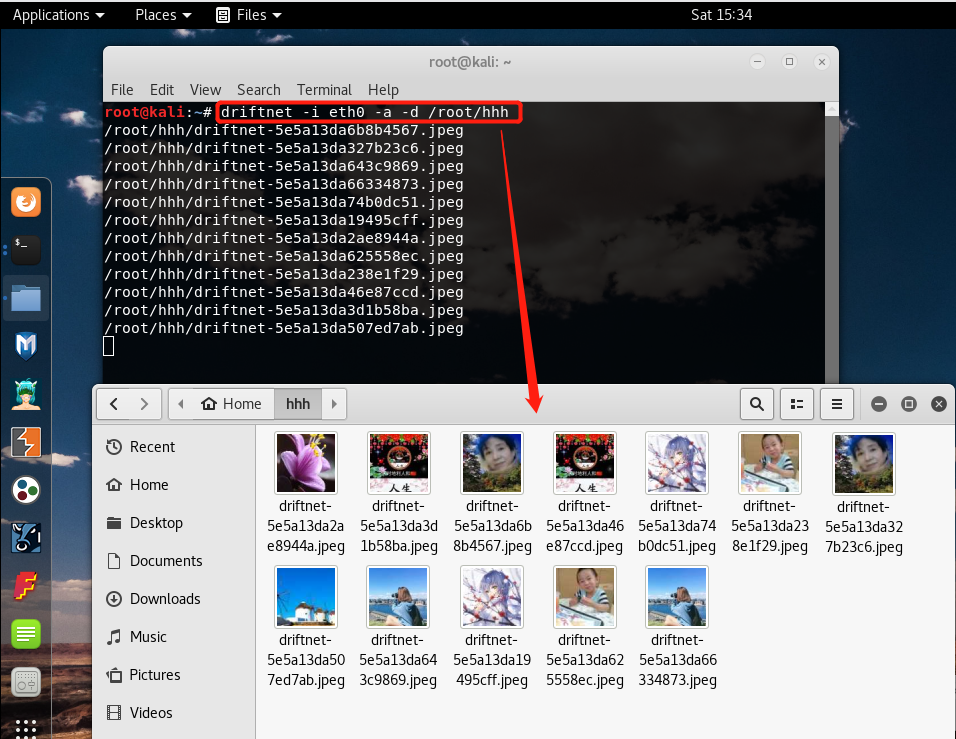Open Files hamburger menu
This screenshot has height=739, width=956.
[x=837, y=404]
